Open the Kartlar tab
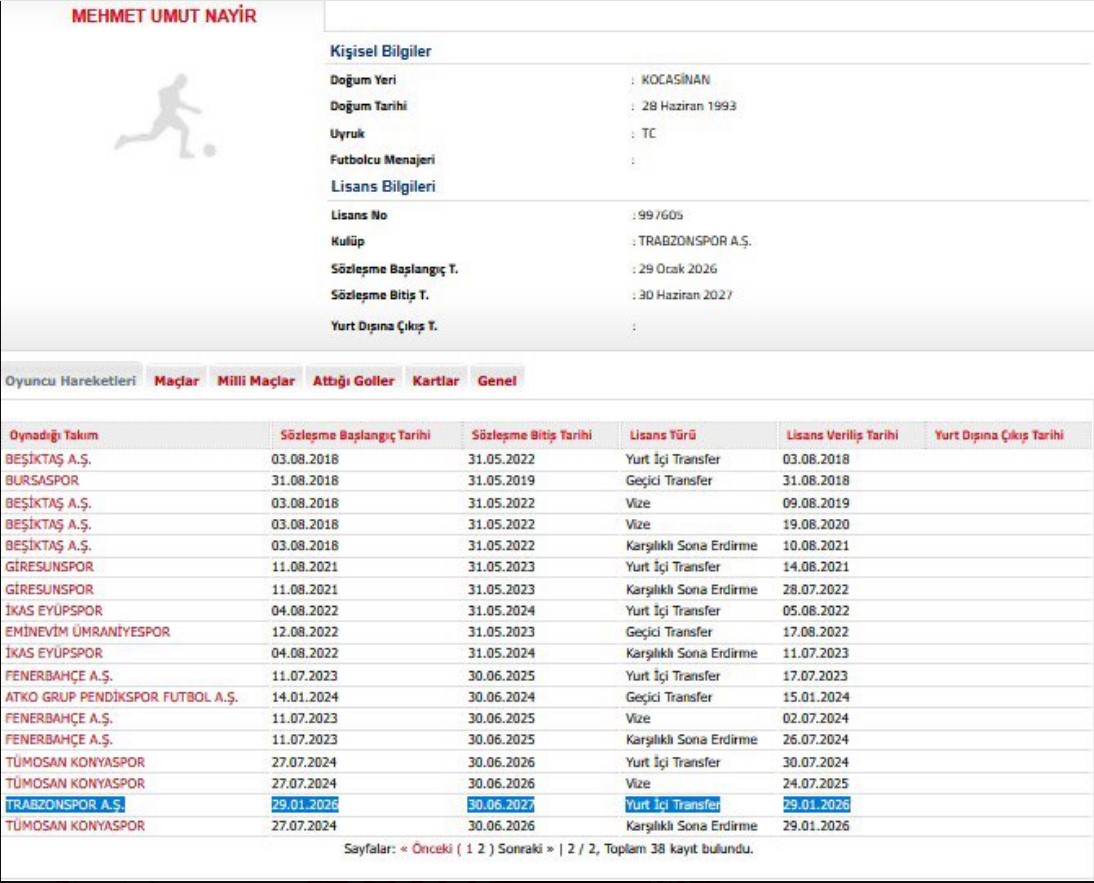This screenshot has width=1094, height=883. 436,381
